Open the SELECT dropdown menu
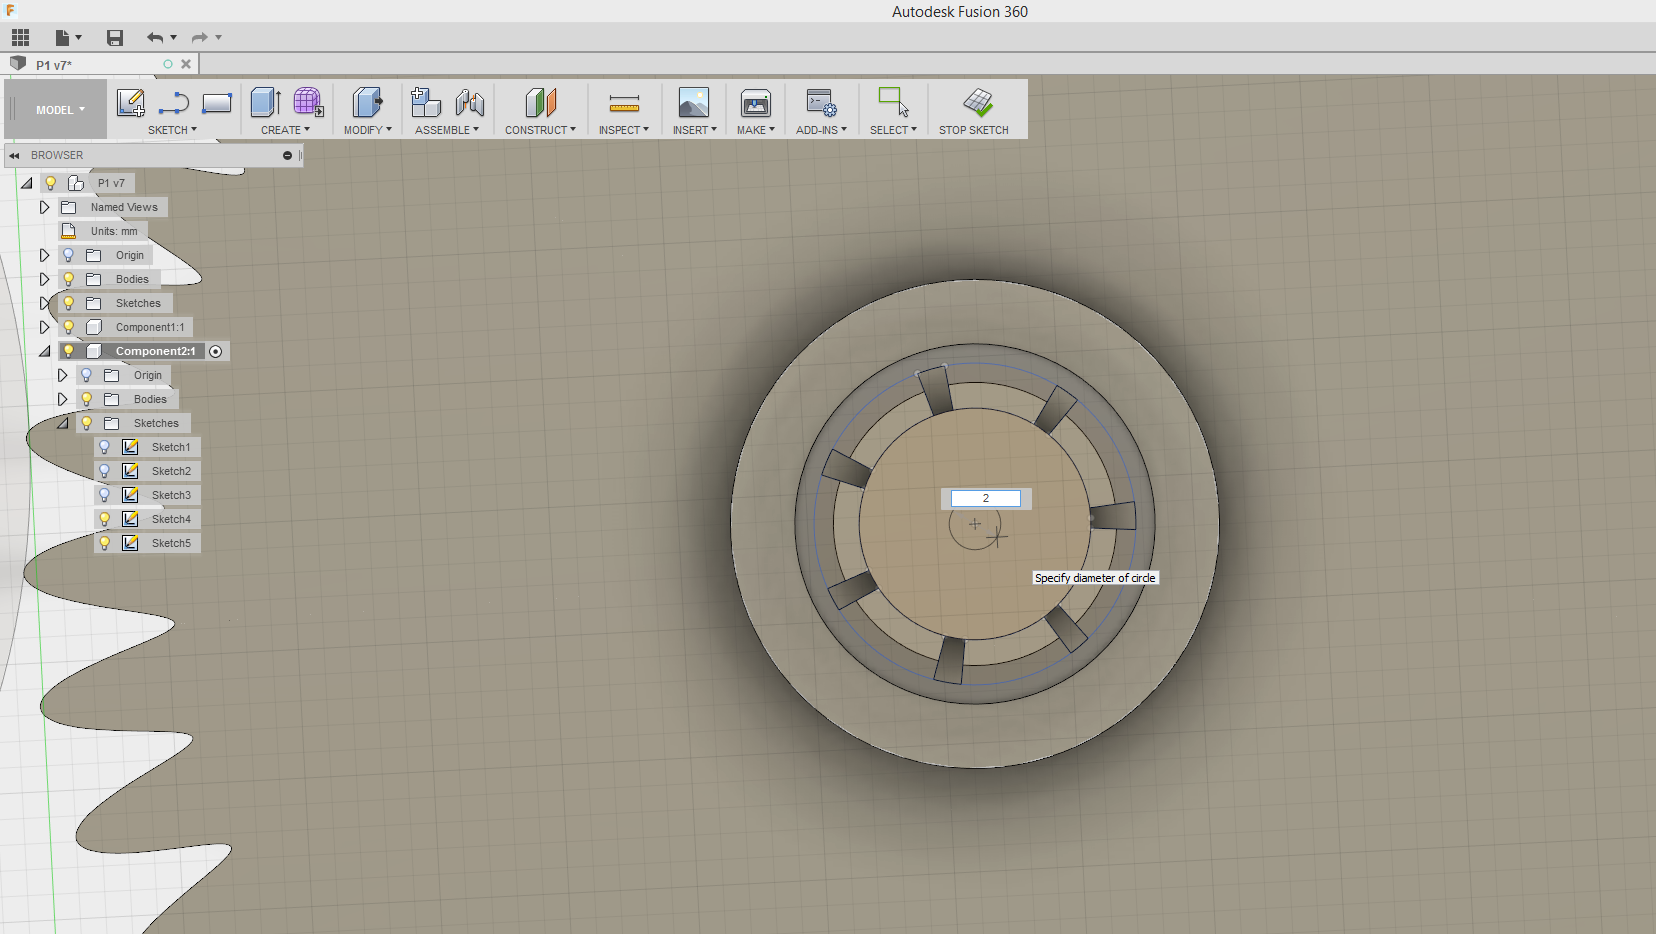 pyautogui.click(x=893, y=130)
